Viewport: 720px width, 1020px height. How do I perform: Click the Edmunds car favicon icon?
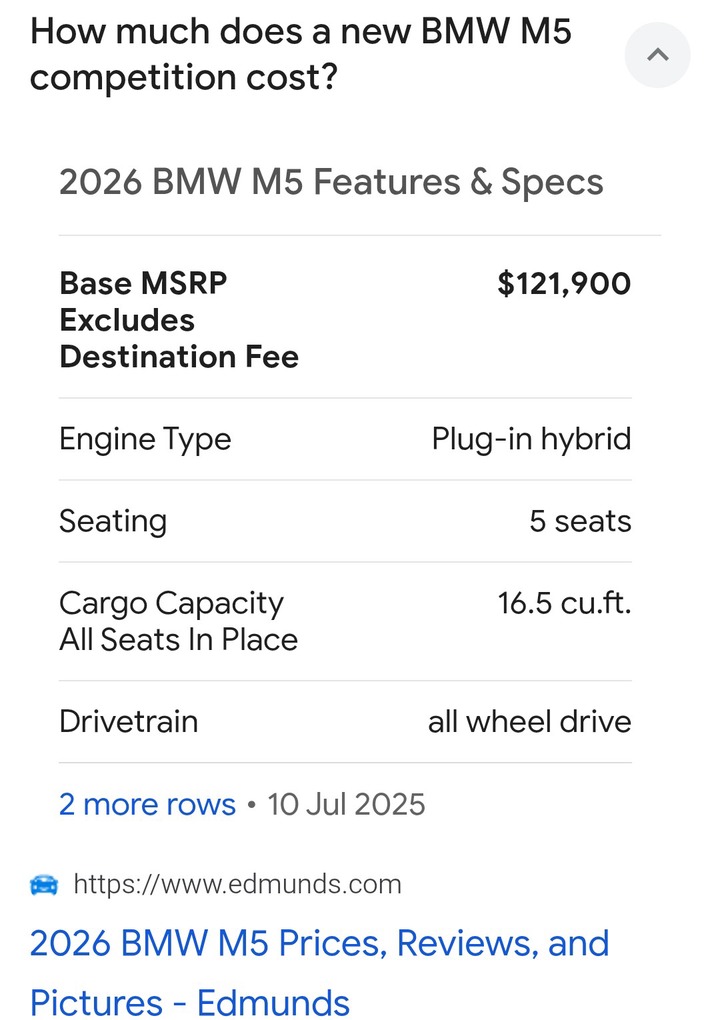pyautogui.click(x=44, y=885)
